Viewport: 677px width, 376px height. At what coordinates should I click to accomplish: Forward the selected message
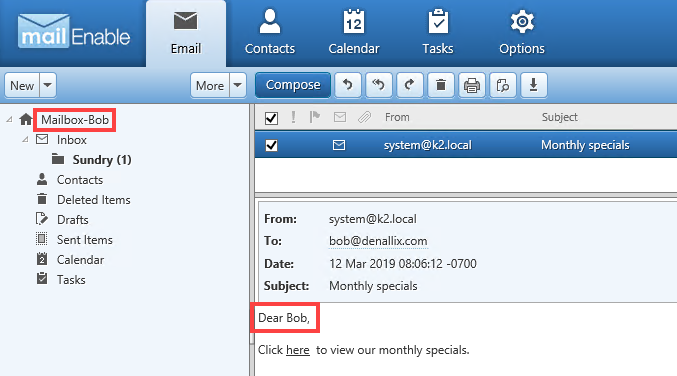(410, 85)
